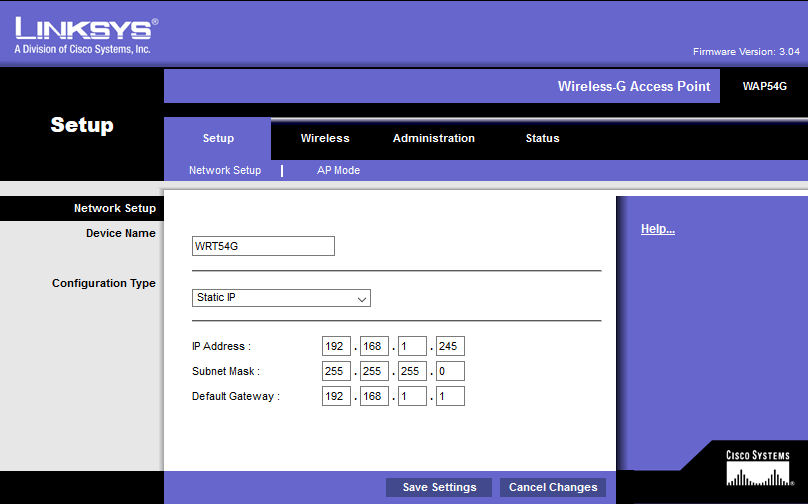Click the Device Name label
This screenshot has width=808, height=504.
121,233
